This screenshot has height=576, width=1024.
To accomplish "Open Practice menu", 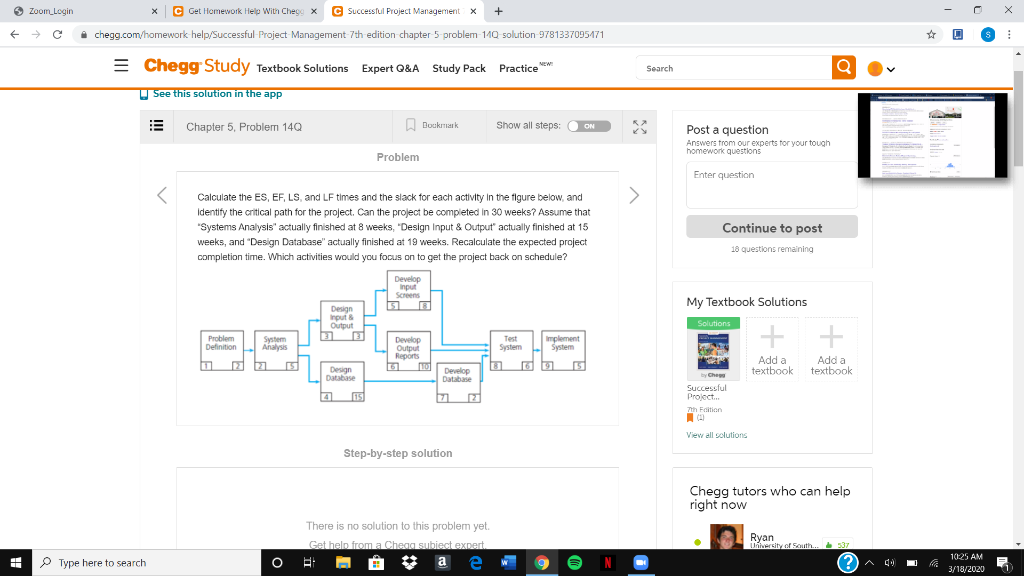I will (519, 69).
